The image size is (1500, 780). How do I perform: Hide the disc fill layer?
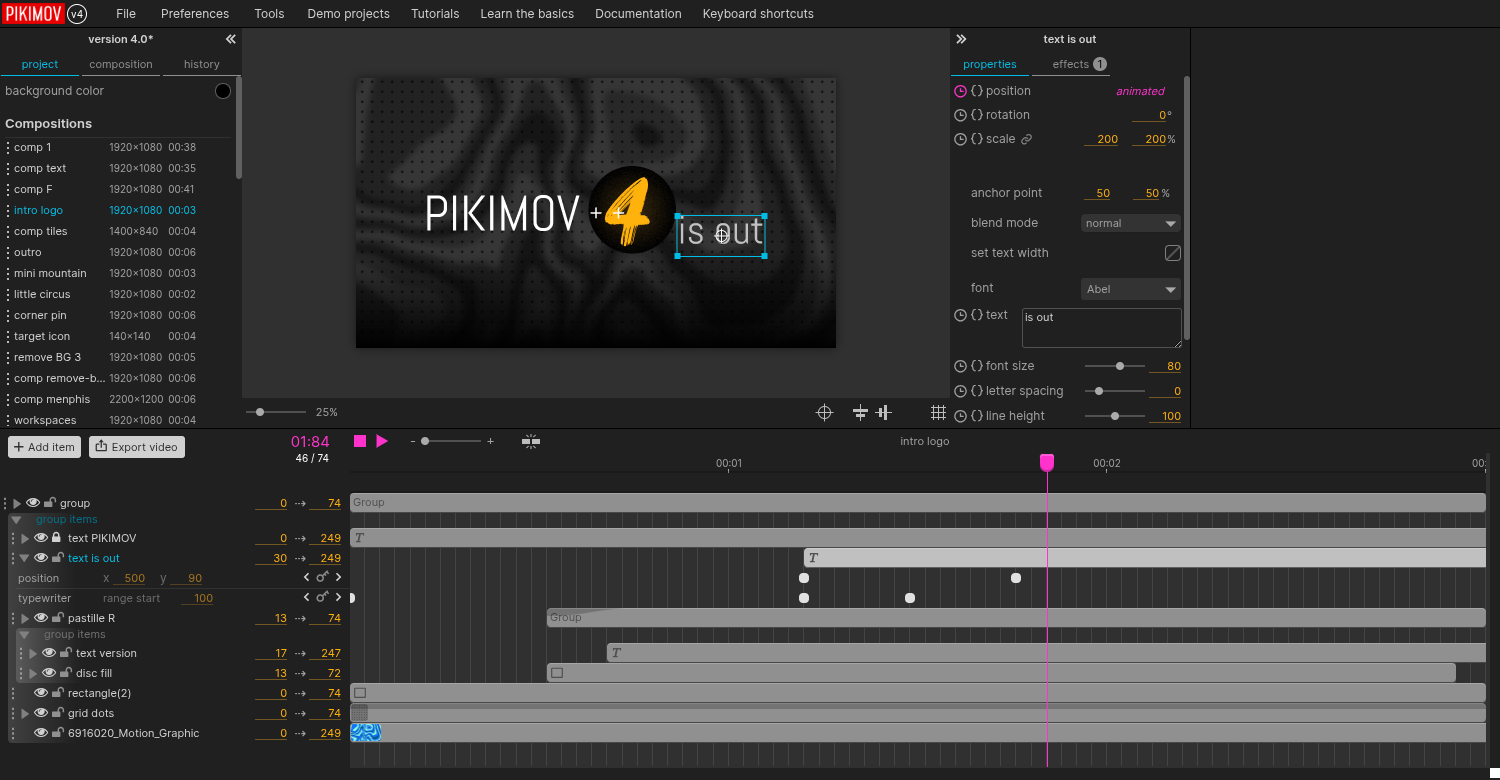click(x=49, y=673)
